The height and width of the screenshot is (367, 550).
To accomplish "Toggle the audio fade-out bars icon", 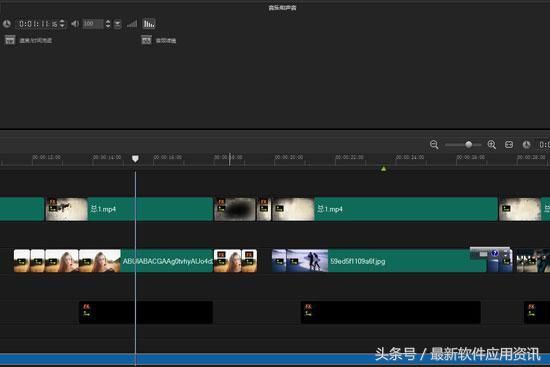I will coord(149,24).
